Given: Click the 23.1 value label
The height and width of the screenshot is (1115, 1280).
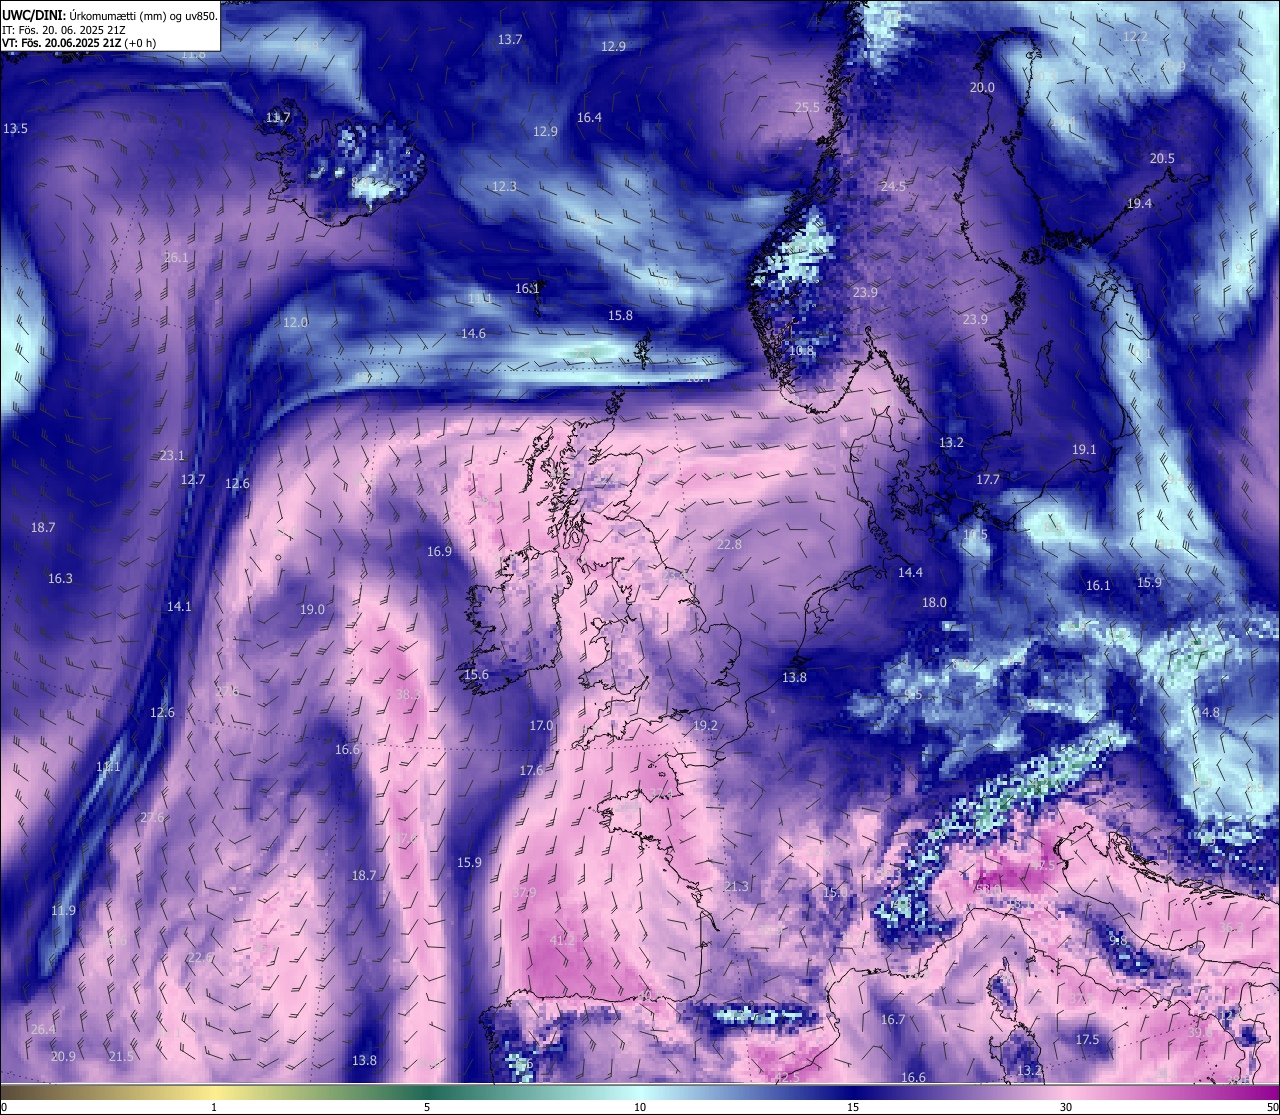Looking at the screenshot, I should (x=172, y=455).
